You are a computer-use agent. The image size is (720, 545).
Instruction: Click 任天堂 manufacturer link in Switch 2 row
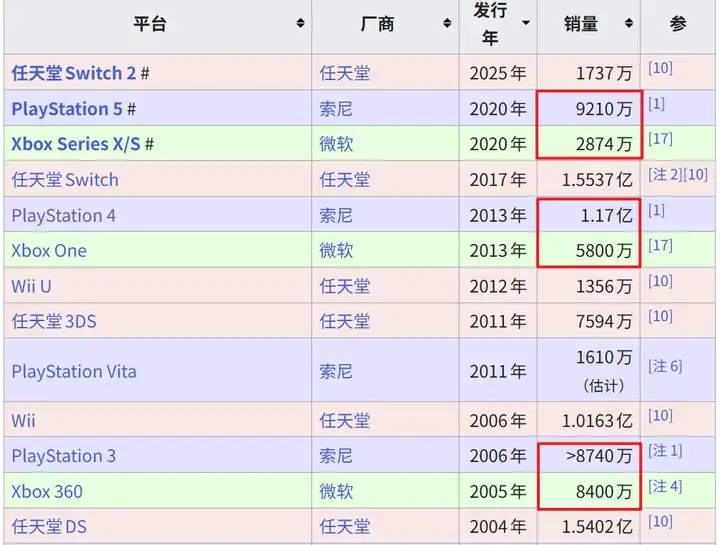[x=345, y=73]
